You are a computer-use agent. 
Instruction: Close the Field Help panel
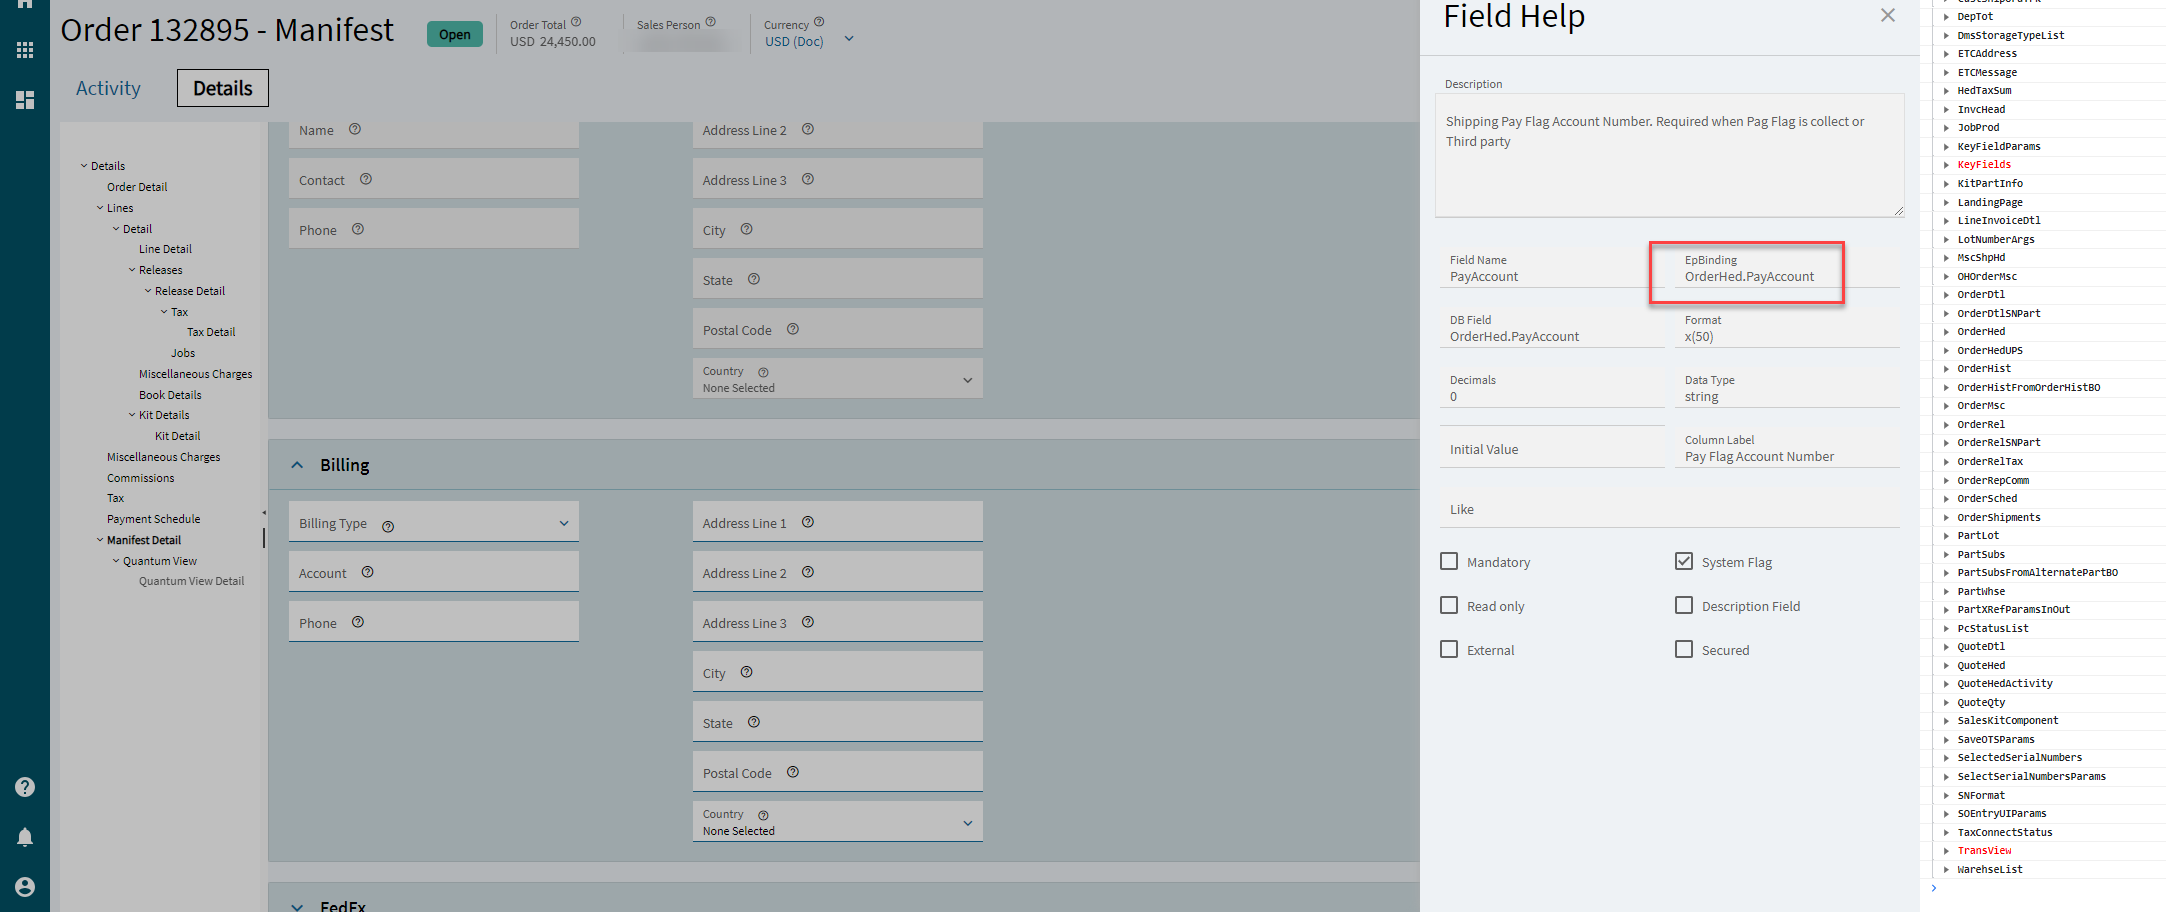point(1887,15)
